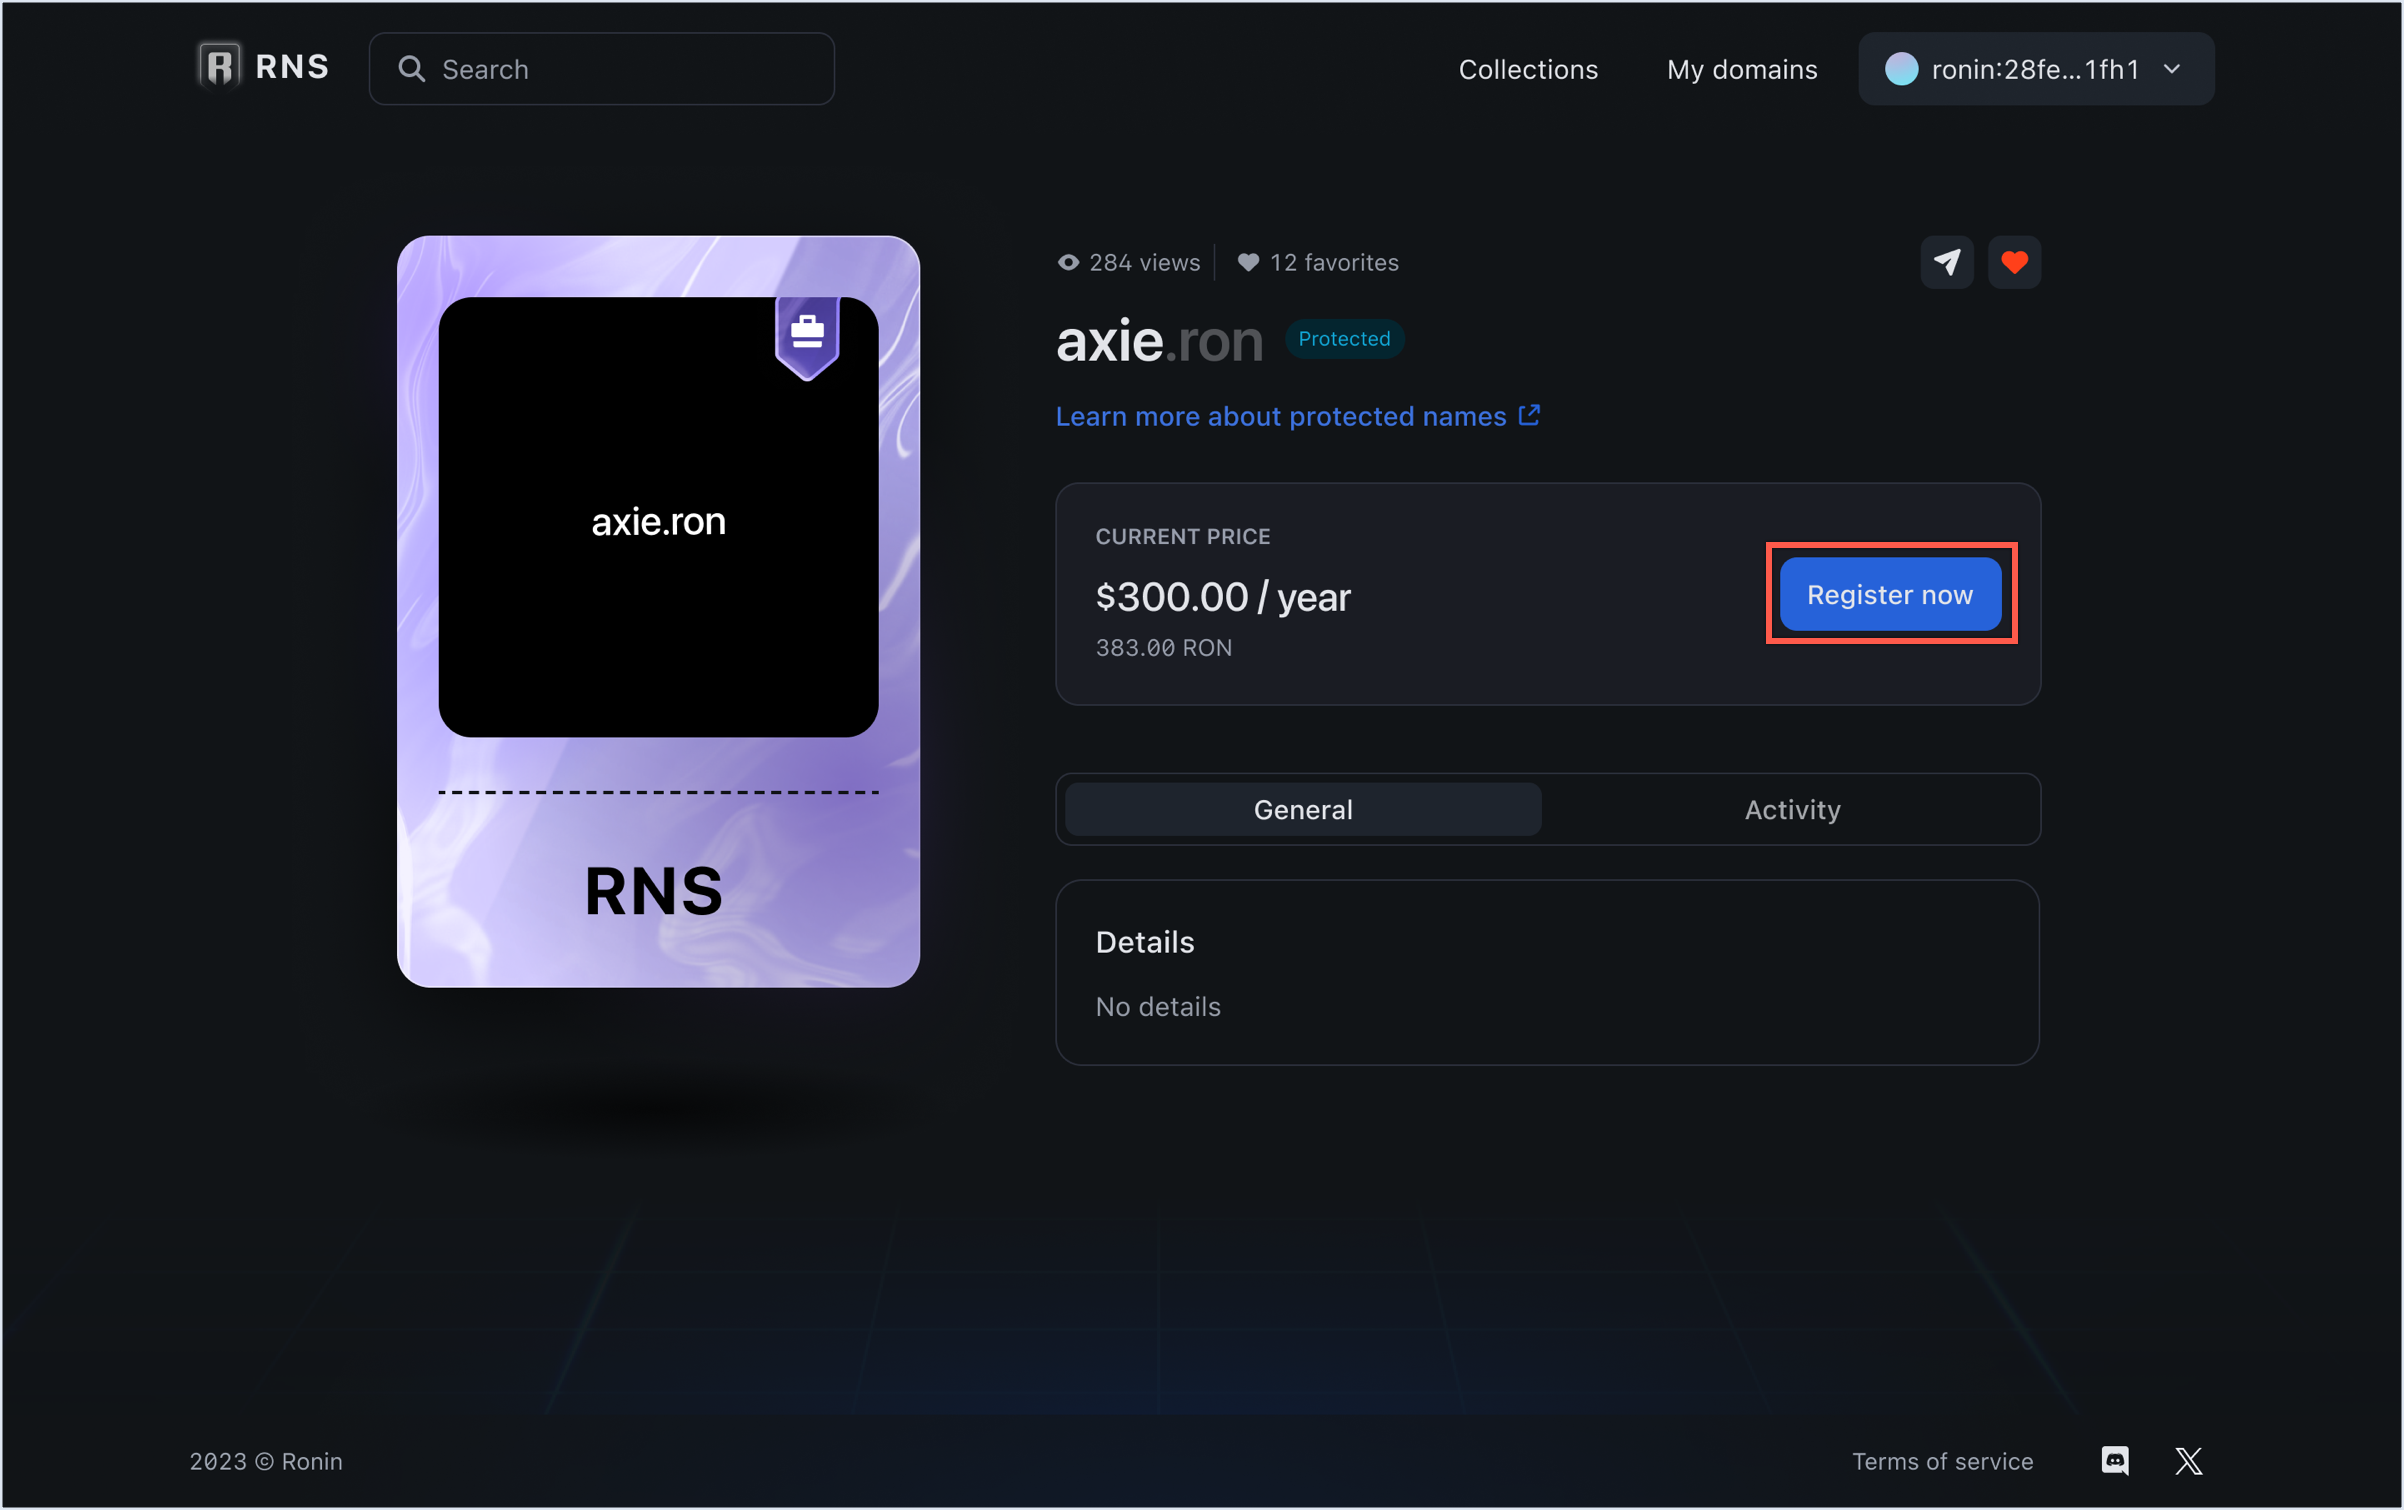This screenshot has width=2404, height=1510.
Task: Open the Collections menu item
Action: 1527,69
